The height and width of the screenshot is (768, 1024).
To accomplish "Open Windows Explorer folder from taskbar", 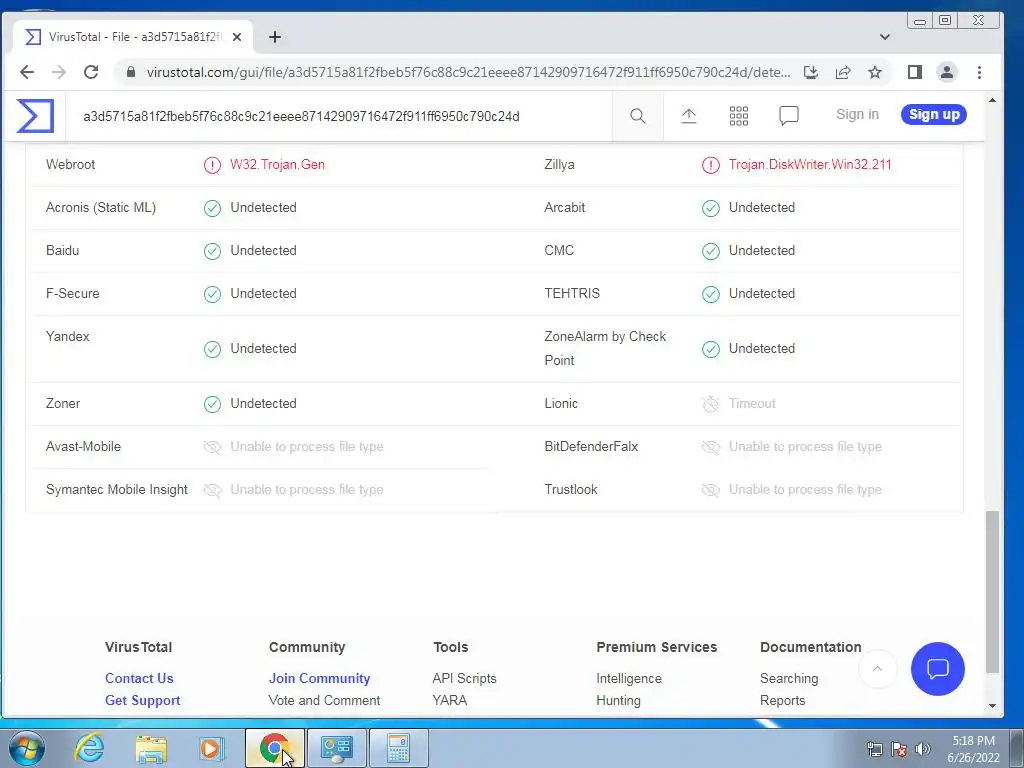I will pyautogui.click(x=151, y=748).
